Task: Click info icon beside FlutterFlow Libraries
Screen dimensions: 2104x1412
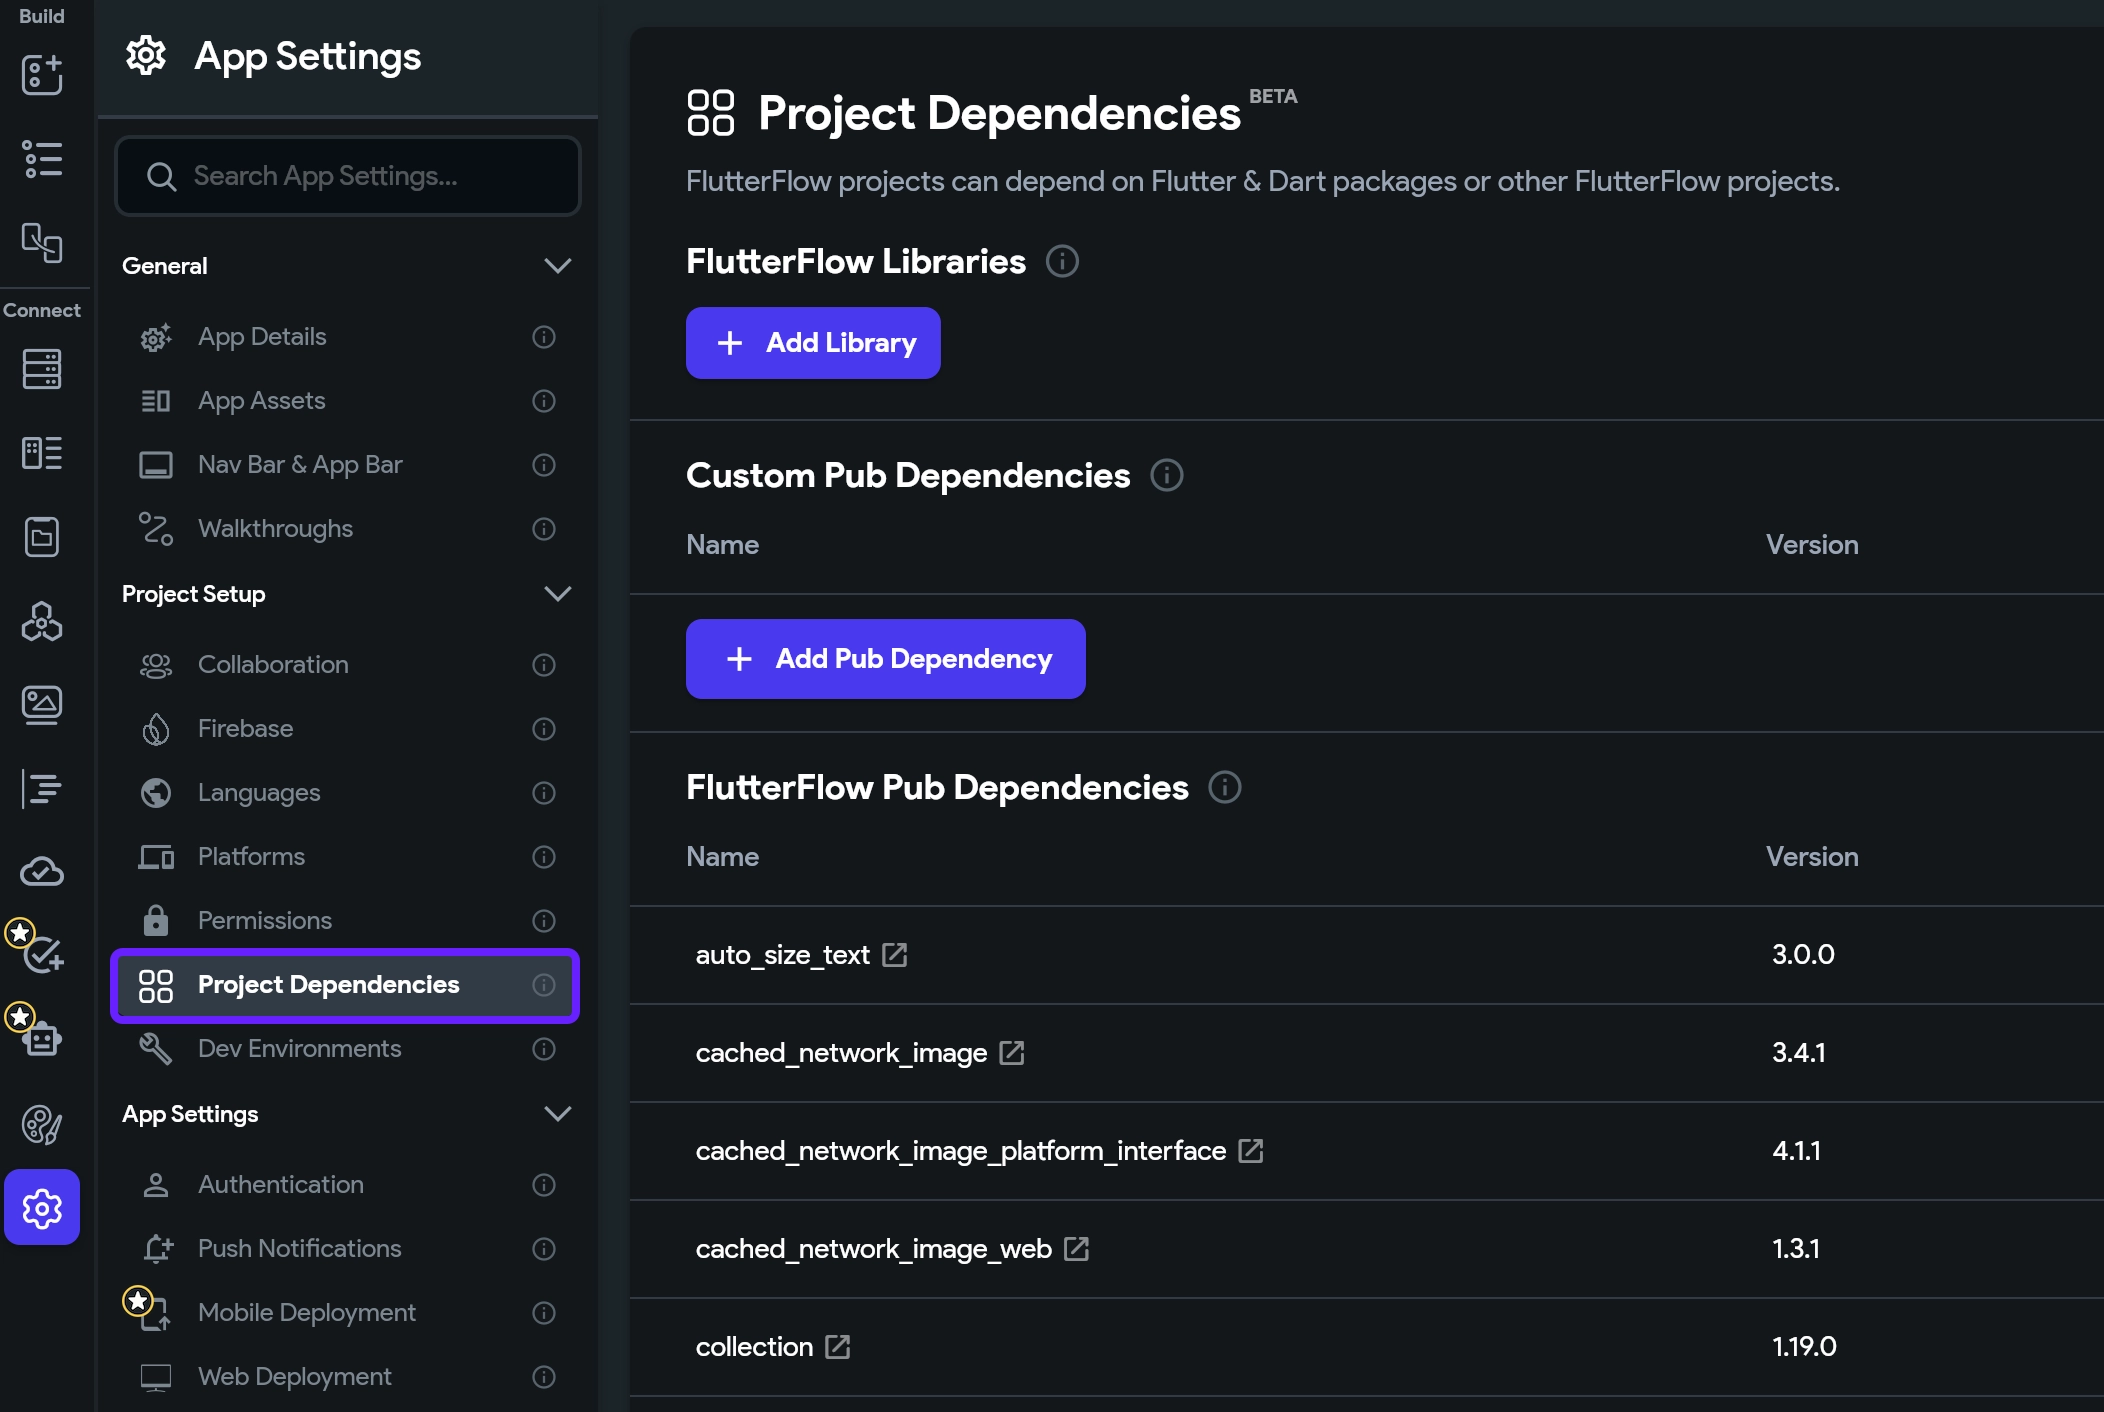Action: tap(1062, 262)
